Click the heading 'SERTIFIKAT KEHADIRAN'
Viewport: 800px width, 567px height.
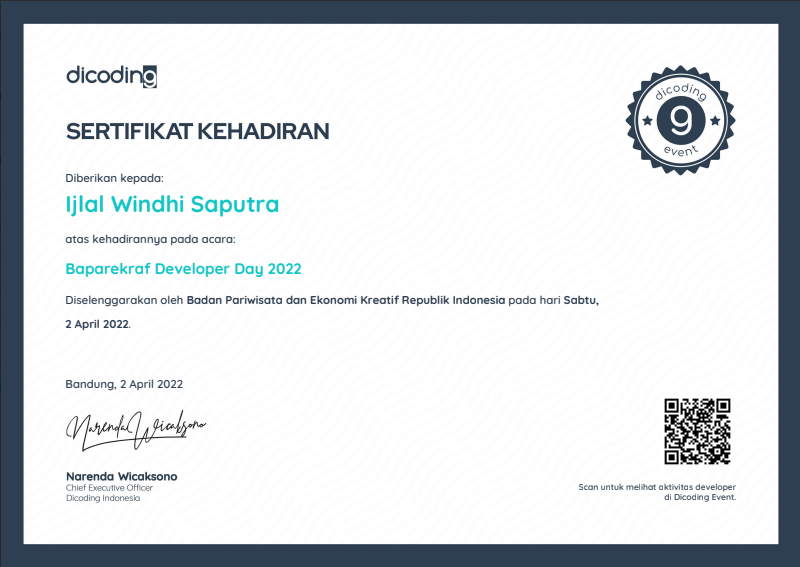pyautogui.click(x=197, y=132)
